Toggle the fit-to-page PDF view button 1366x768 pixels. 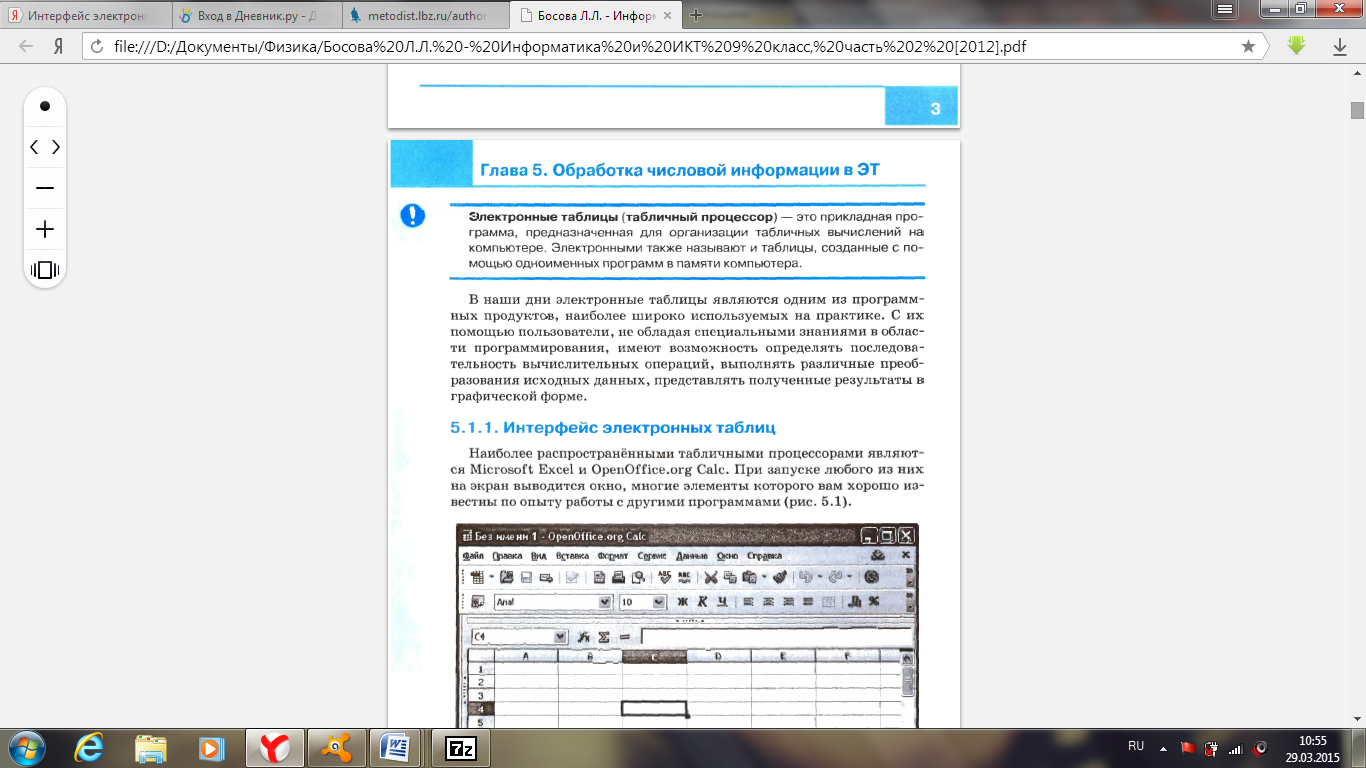pyautogui.click(x=45, y=270)
